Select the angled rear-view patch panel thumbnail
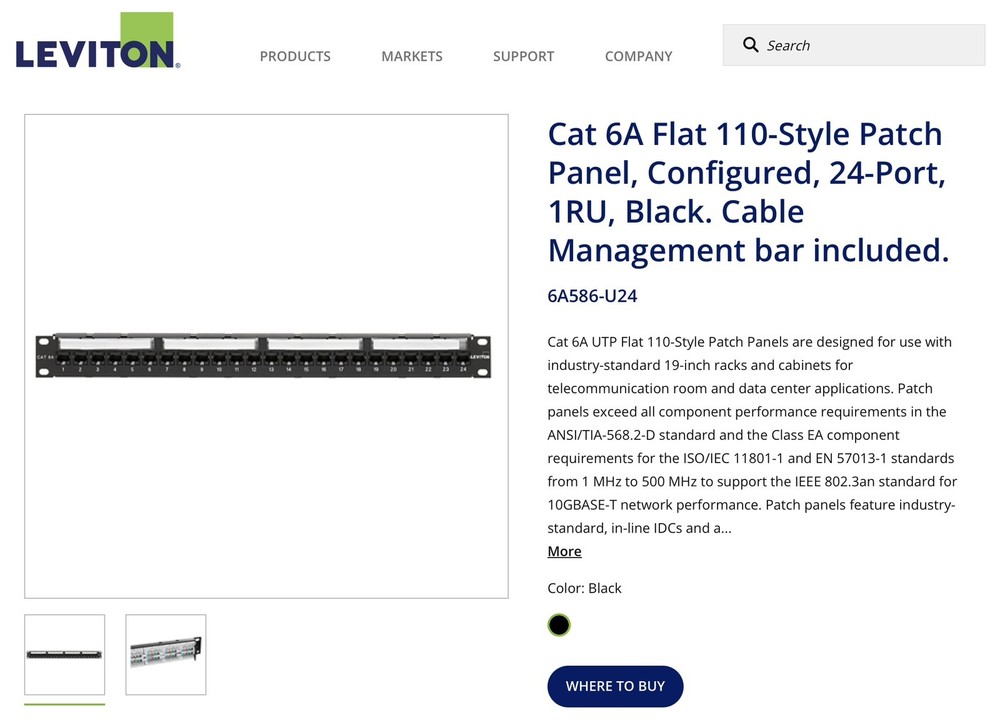Viewport: 1000px width, 720px height. [166, 654]
